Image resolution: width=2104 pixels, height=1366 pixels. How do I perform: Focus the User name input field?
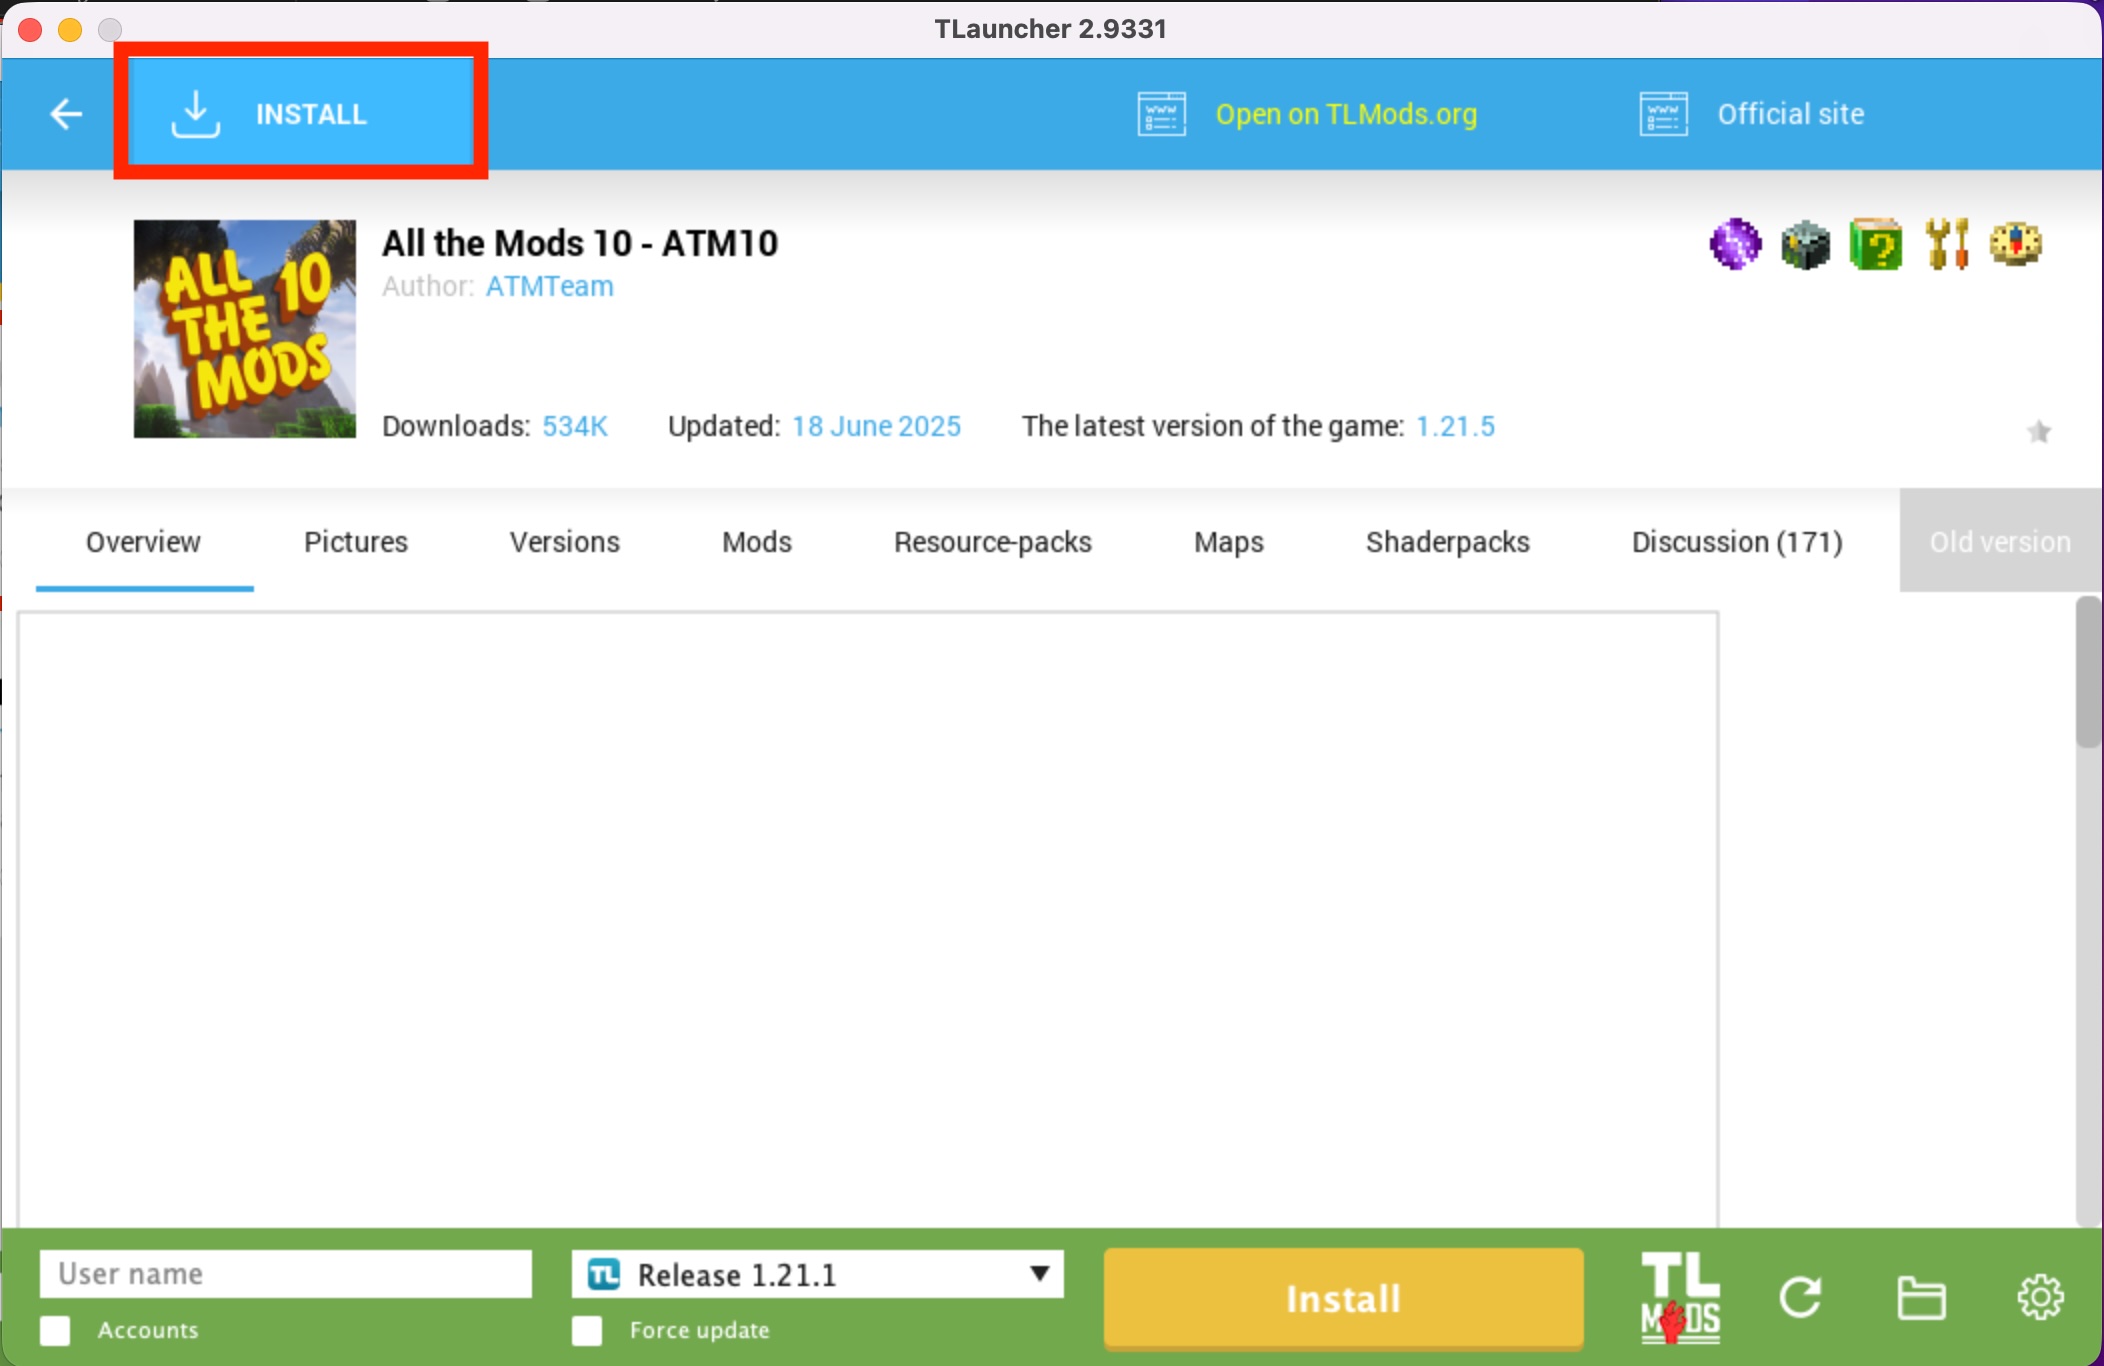tap(286, 1274)
